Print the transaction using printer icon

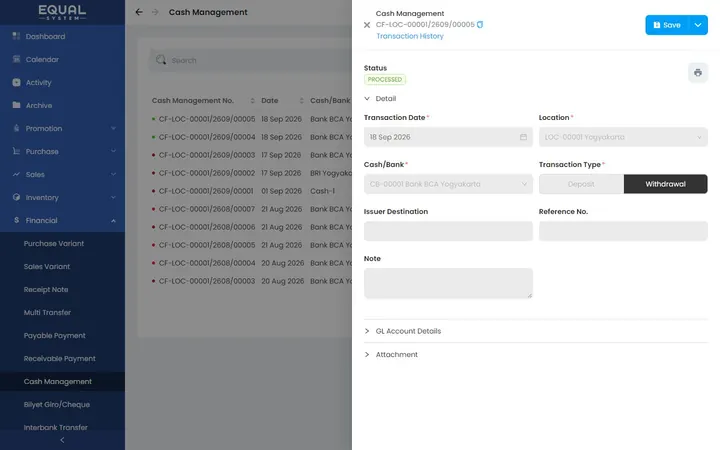click(x=698, y=73)
